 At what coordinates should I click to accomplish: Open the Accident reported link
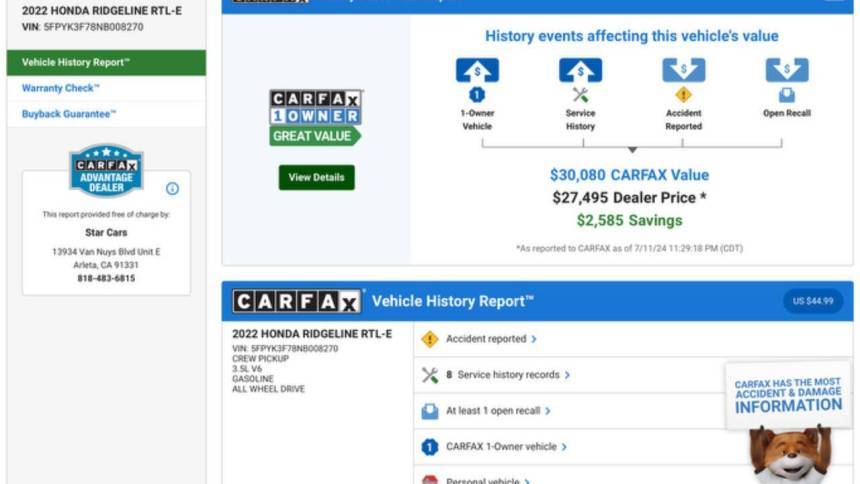[486, 339]
